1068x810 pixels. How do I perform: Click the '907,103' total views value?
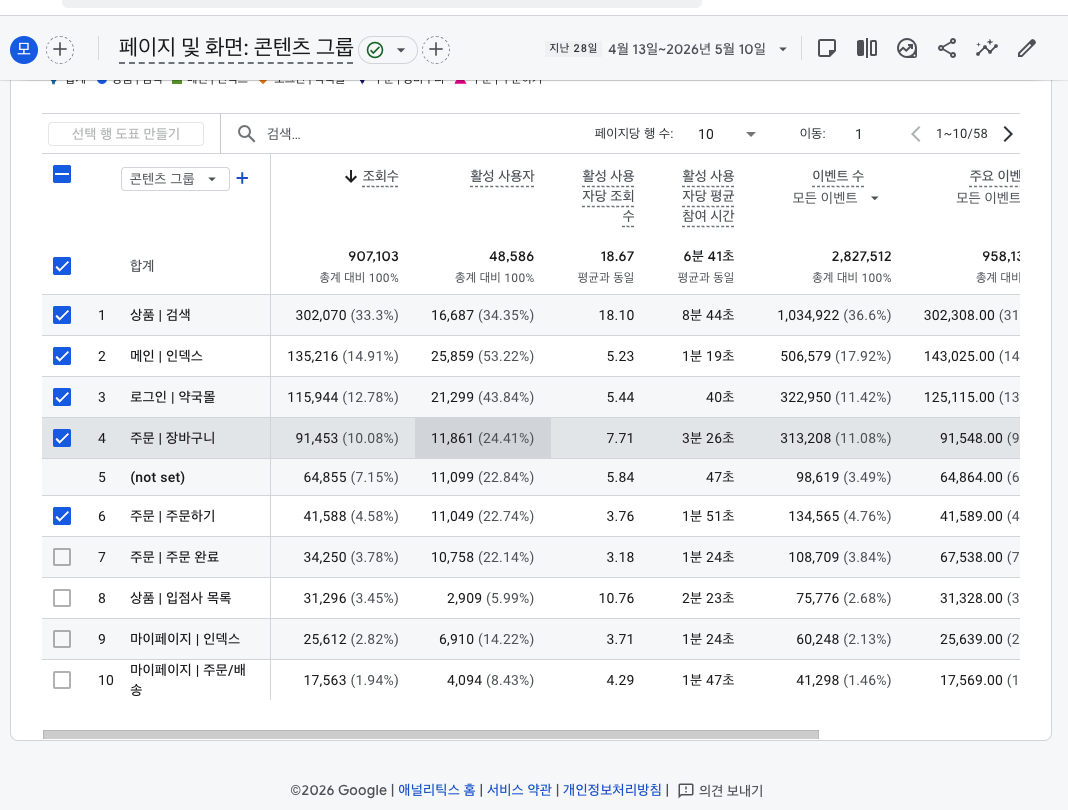[x=373, y=257]
